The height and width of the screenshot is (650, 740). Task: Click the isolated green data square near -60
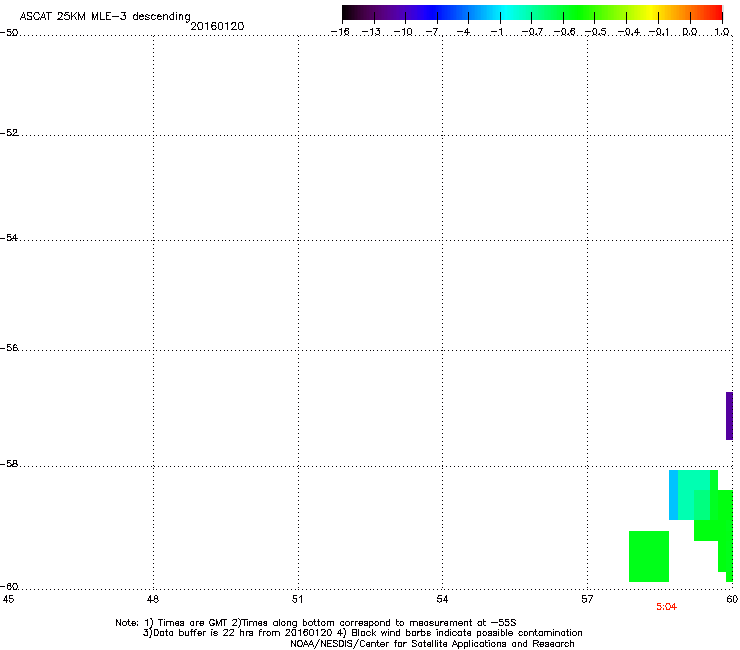tap(649, 557)
